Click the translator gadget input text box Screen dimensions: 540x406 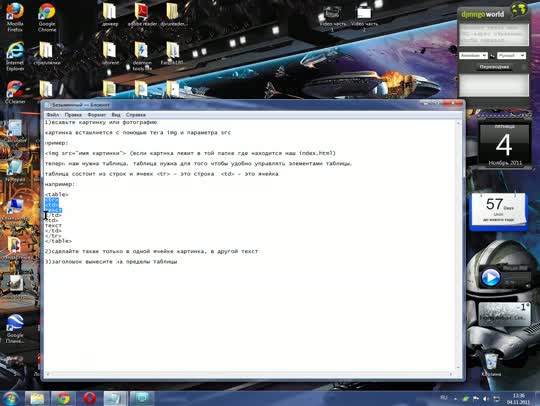pyautogui.click(x=494, y=34)
